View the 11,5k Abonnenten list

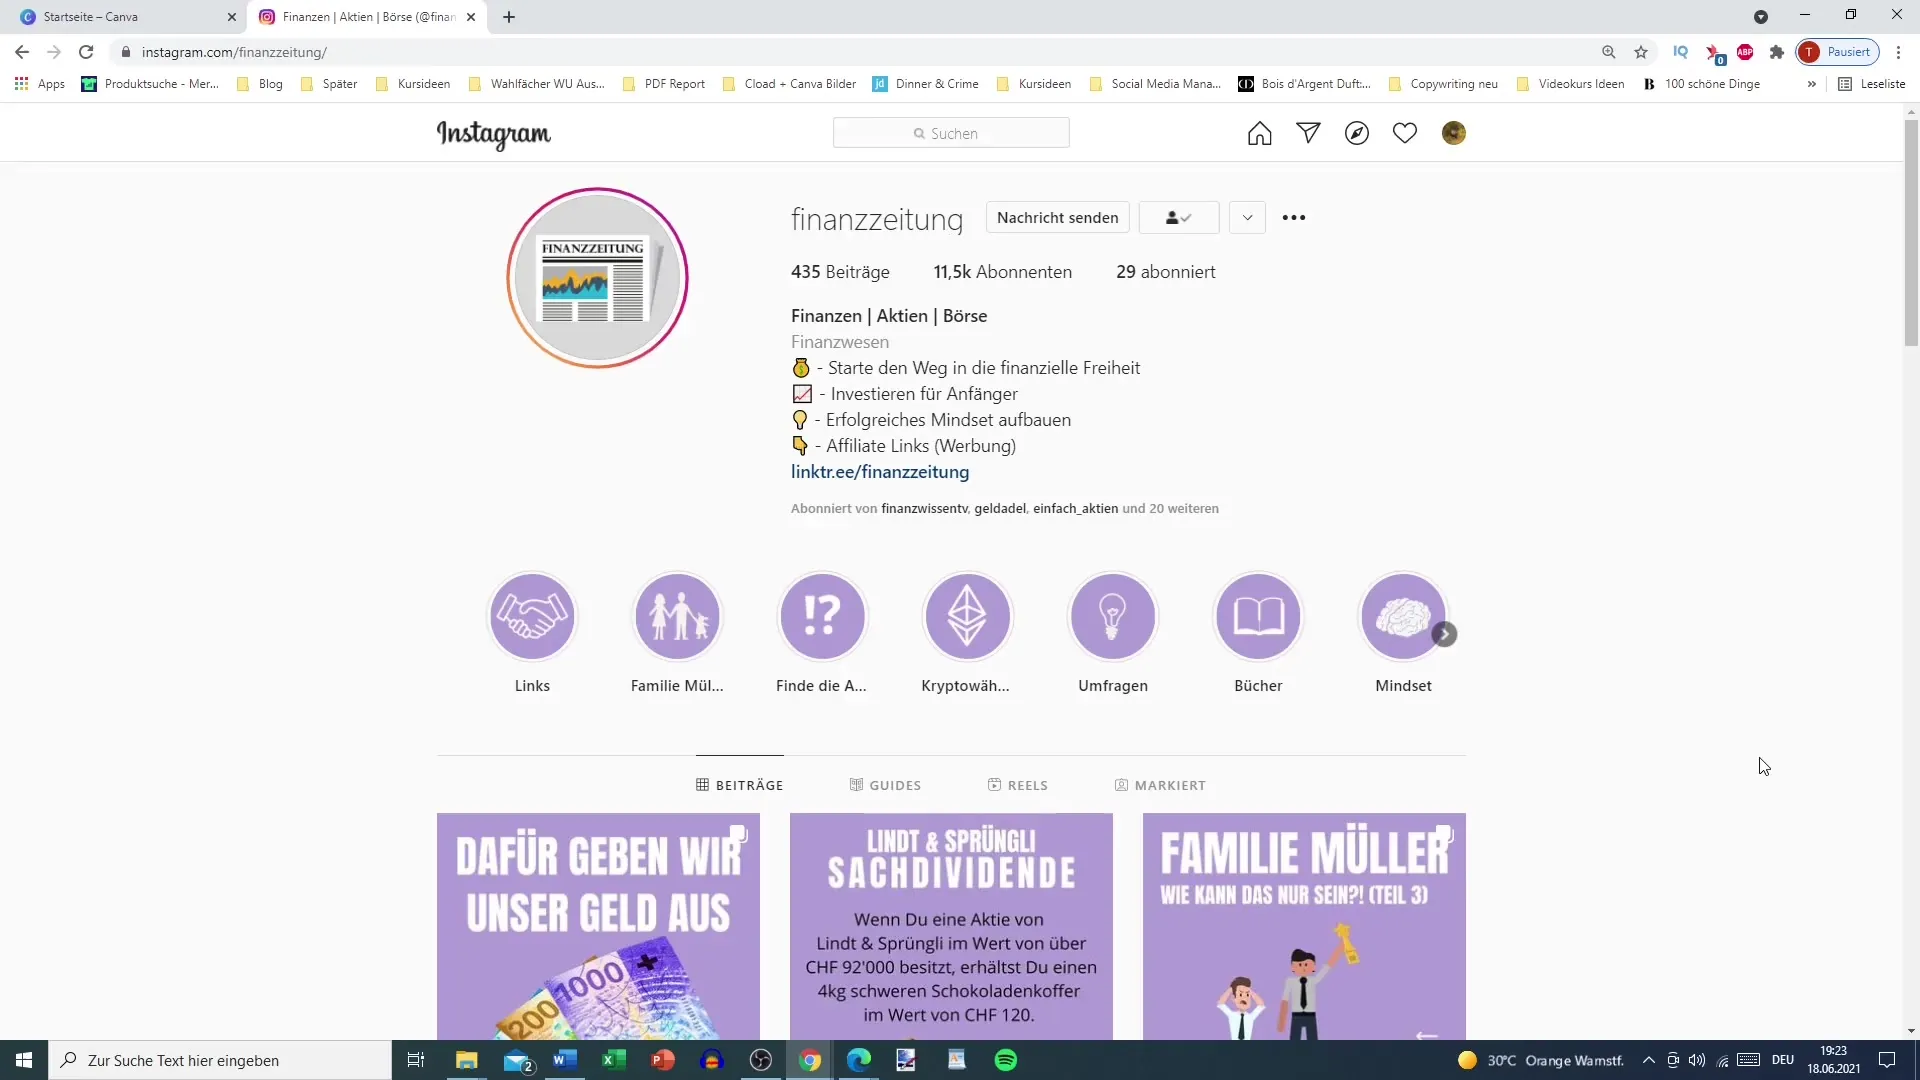pos(1002,272)
